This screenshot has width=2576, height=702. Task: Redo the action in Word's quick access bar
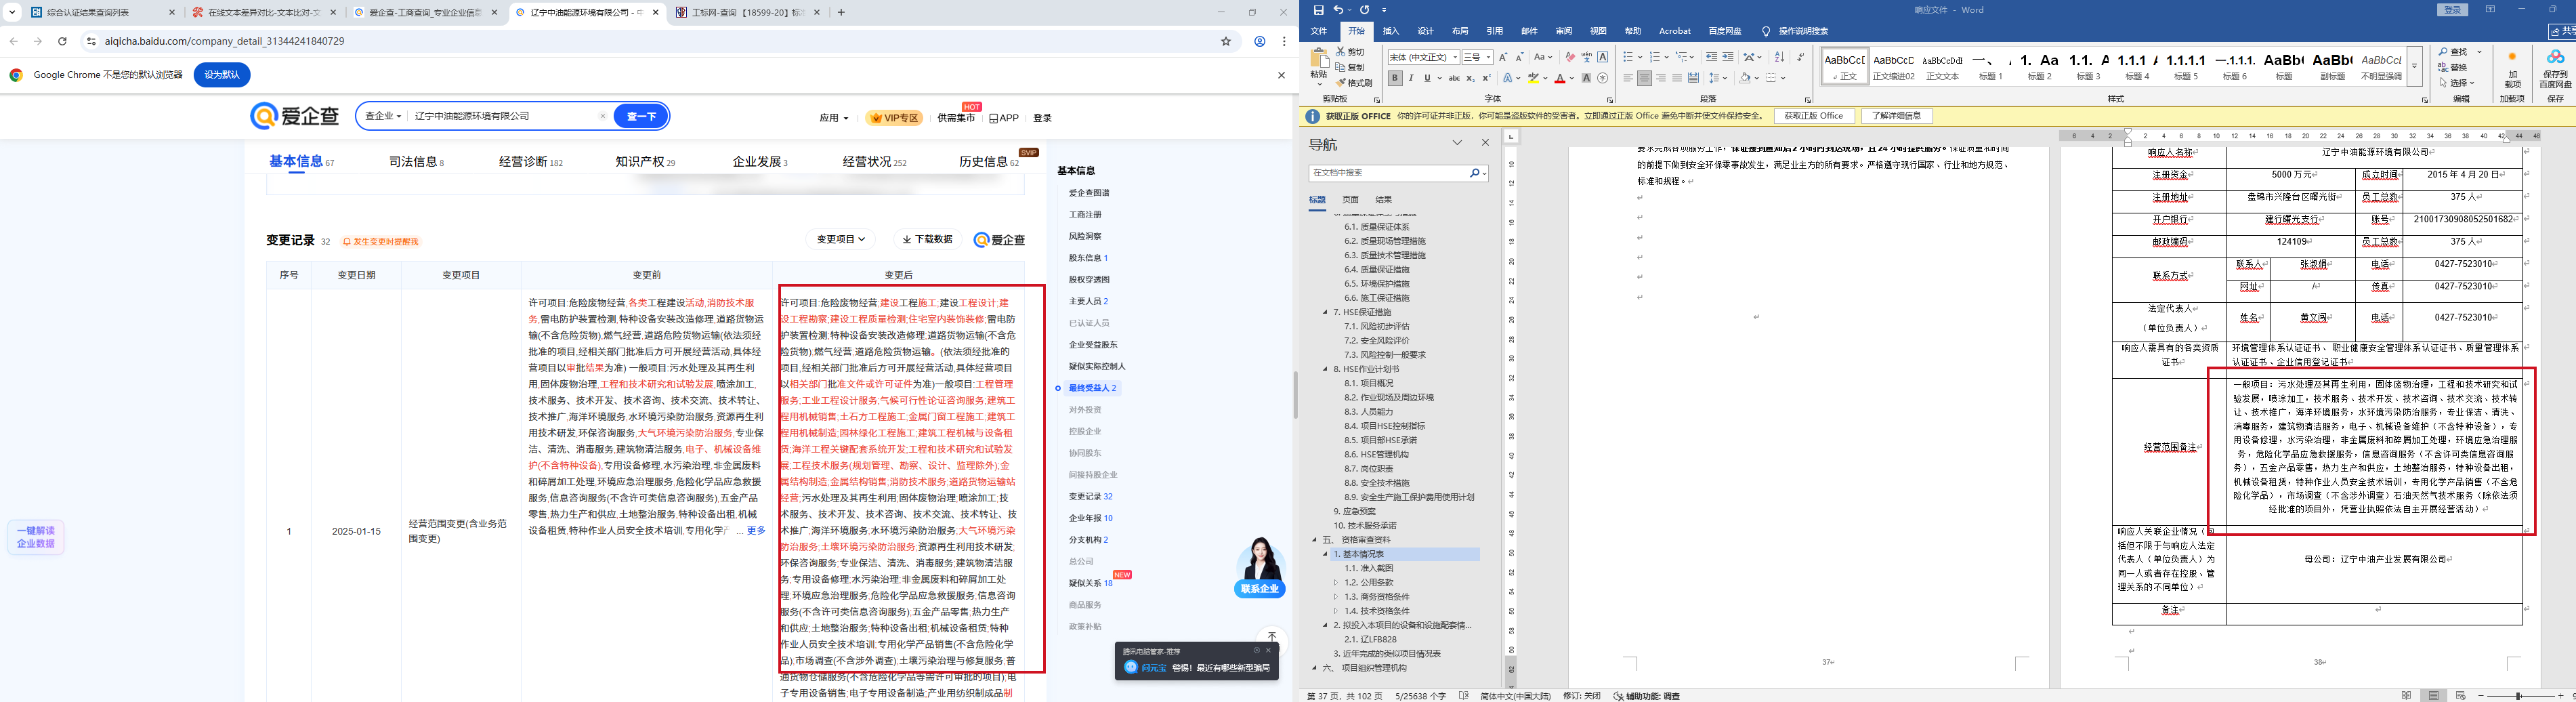pyautogui.click(x=1365, y=10)
